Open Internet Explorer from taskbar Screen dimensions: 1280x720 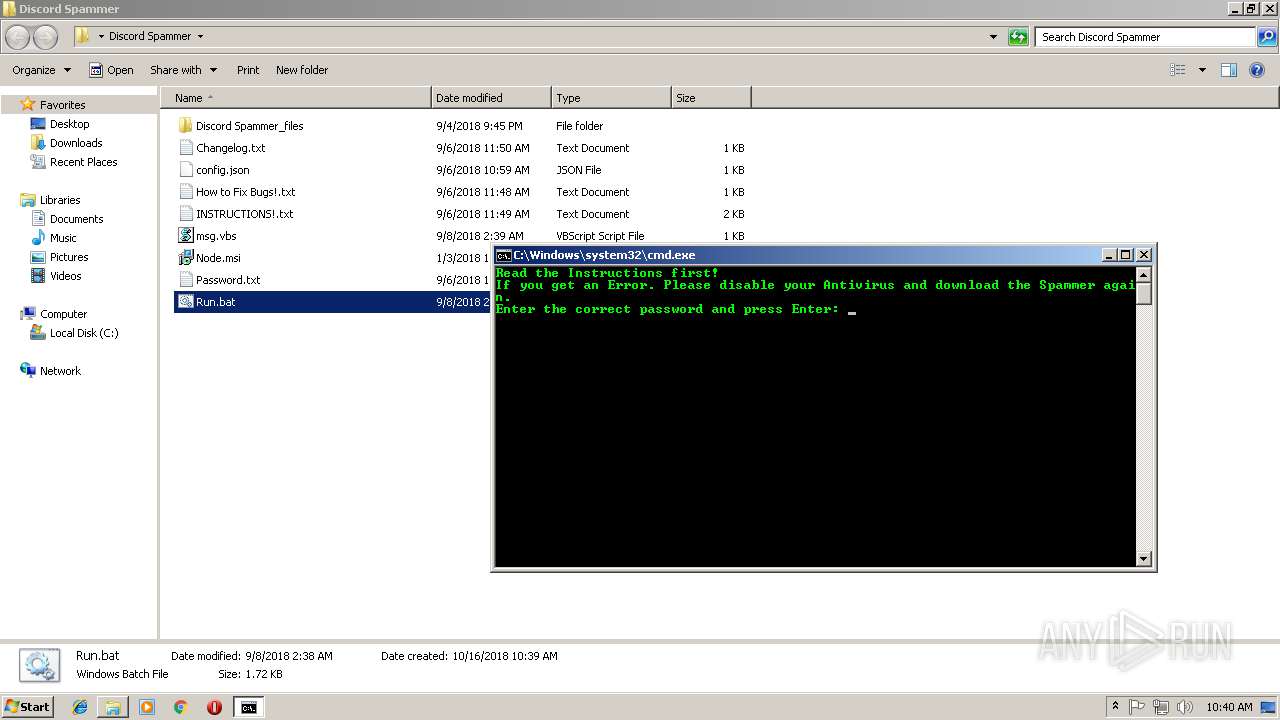(80, 707)
